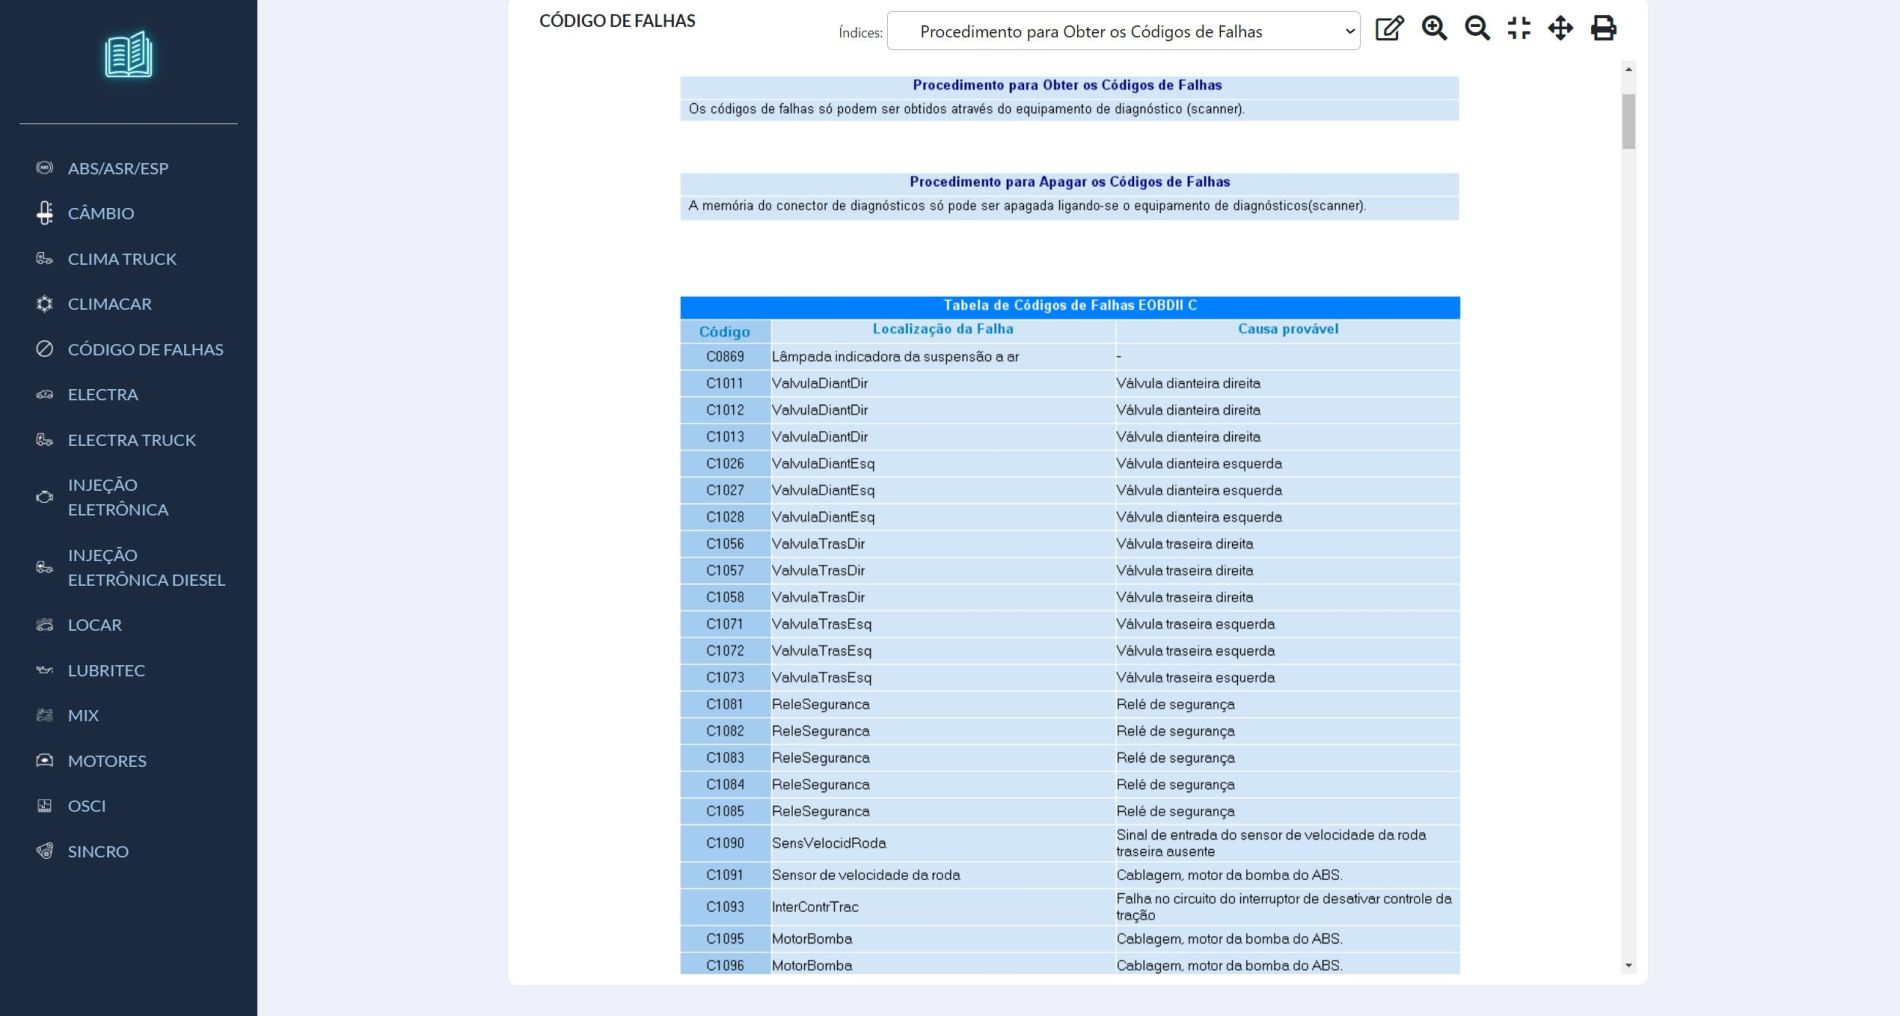The width and height of the screenshot is (1900, 1016).
Task: Open the Índices dropdown list
Action: (x=1123, y=32)
